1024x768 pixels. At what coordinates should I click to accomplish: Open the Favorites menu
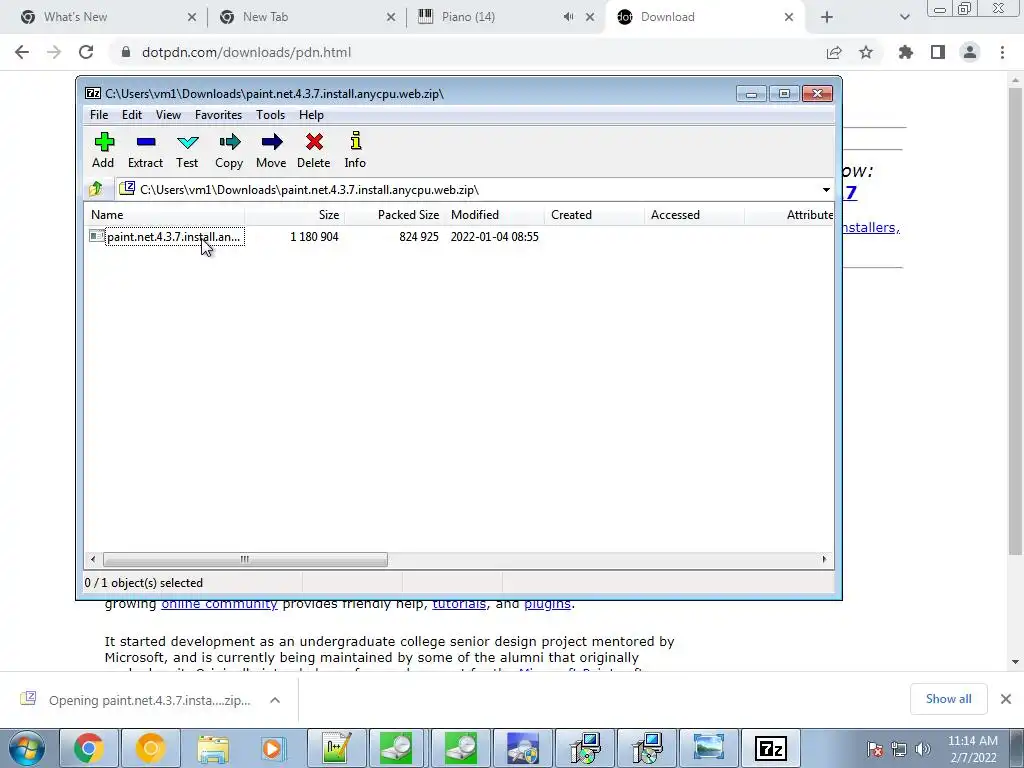pyautogui.click(x=218, y=115)
